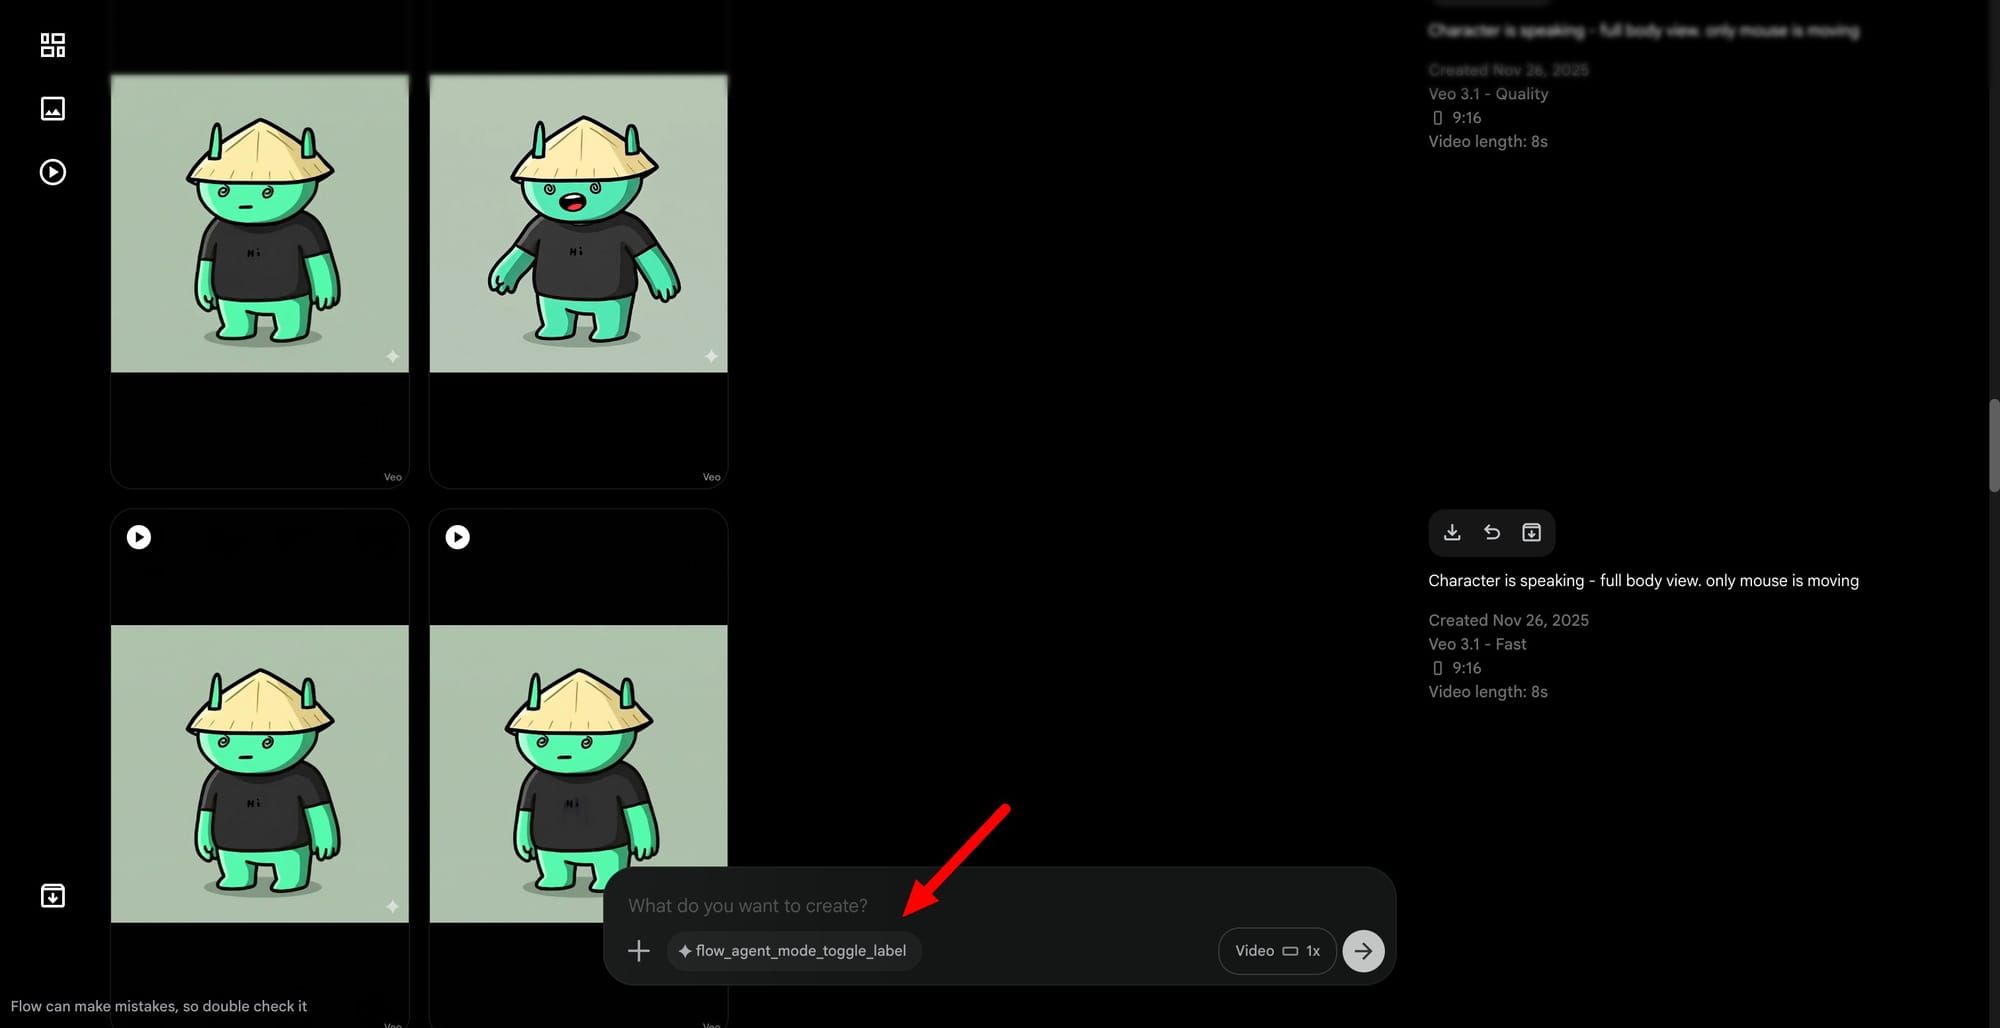Play the bottom-right video
This screenshot has width=2000, height=1028.
[x=457, y=537]
